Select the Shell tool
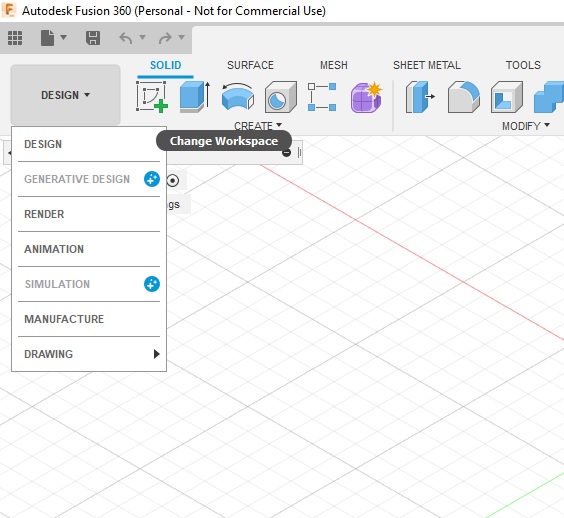This screenshot has width=564, height=518. tap(507, 97)
